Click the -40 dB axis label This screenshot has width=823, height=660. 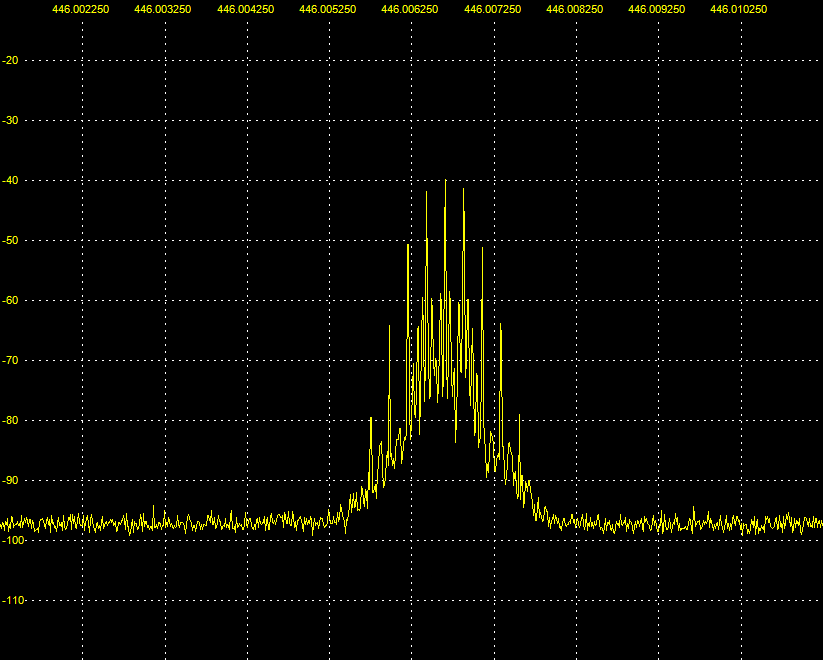[10, 181]
